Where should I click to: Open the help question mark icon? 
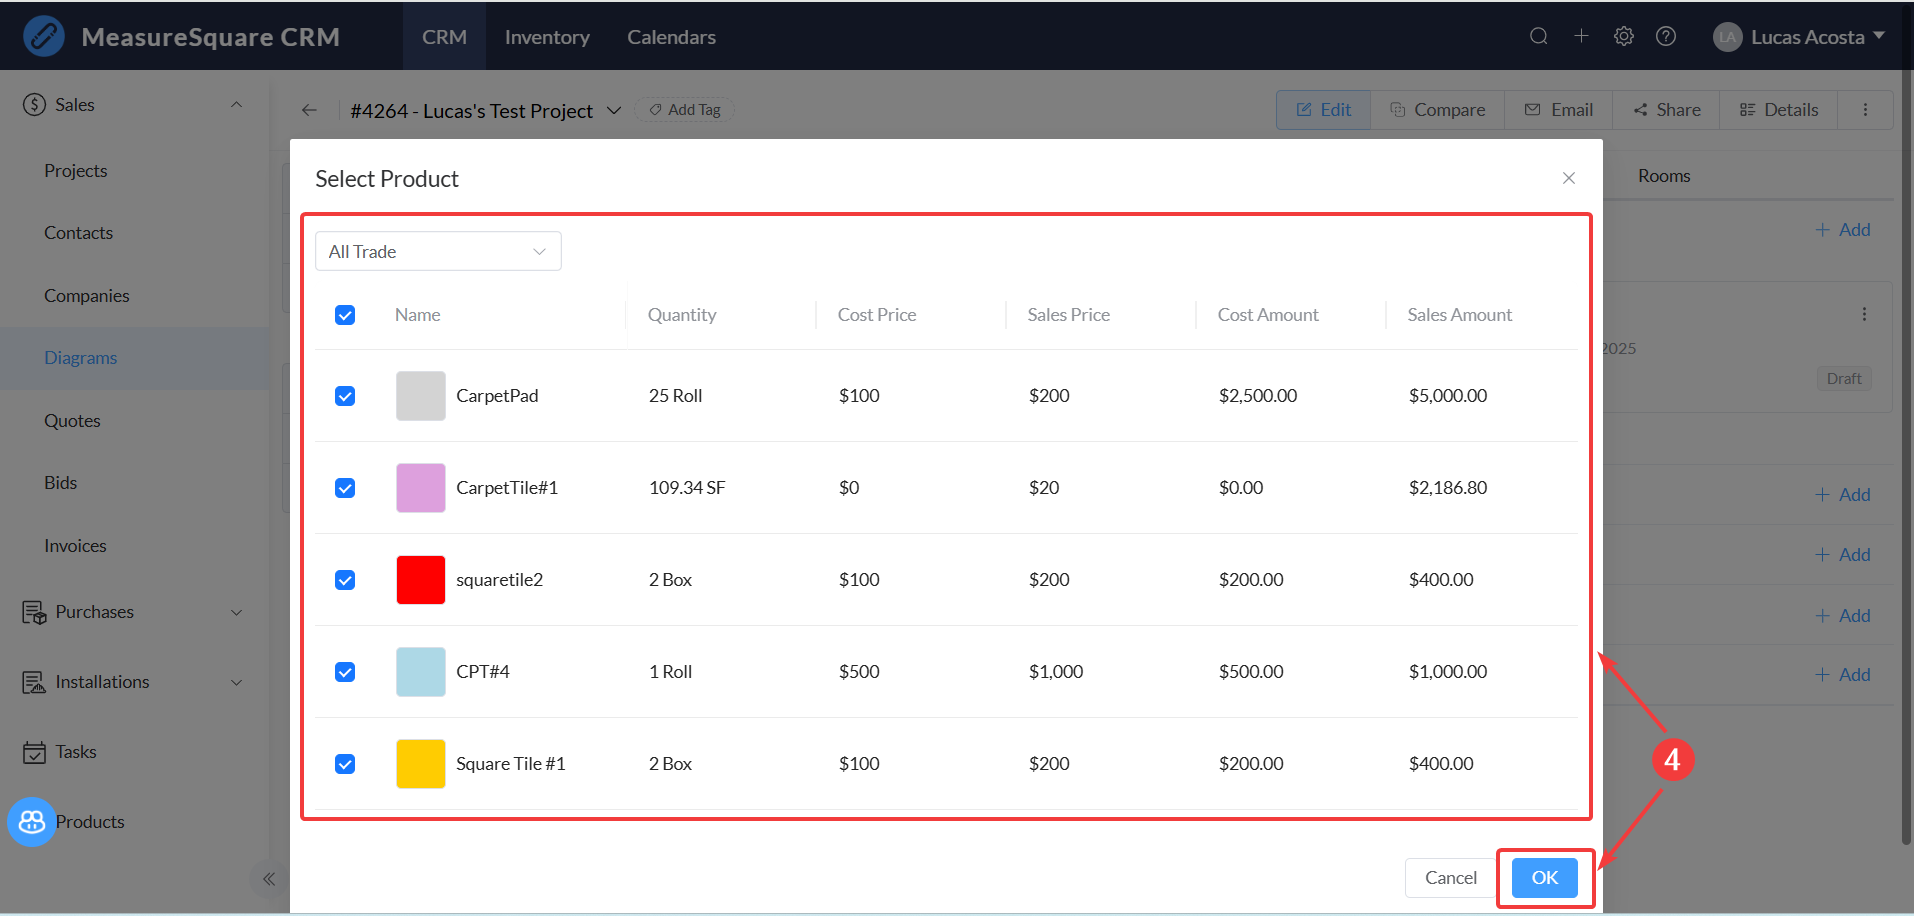tap(1666, 36)
